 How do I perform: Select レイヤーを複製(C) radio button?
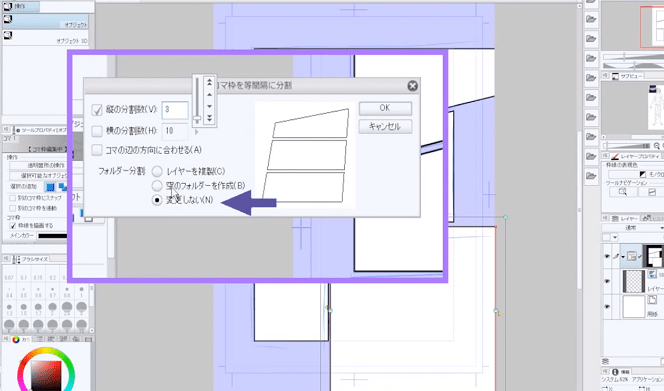[157, 171]
